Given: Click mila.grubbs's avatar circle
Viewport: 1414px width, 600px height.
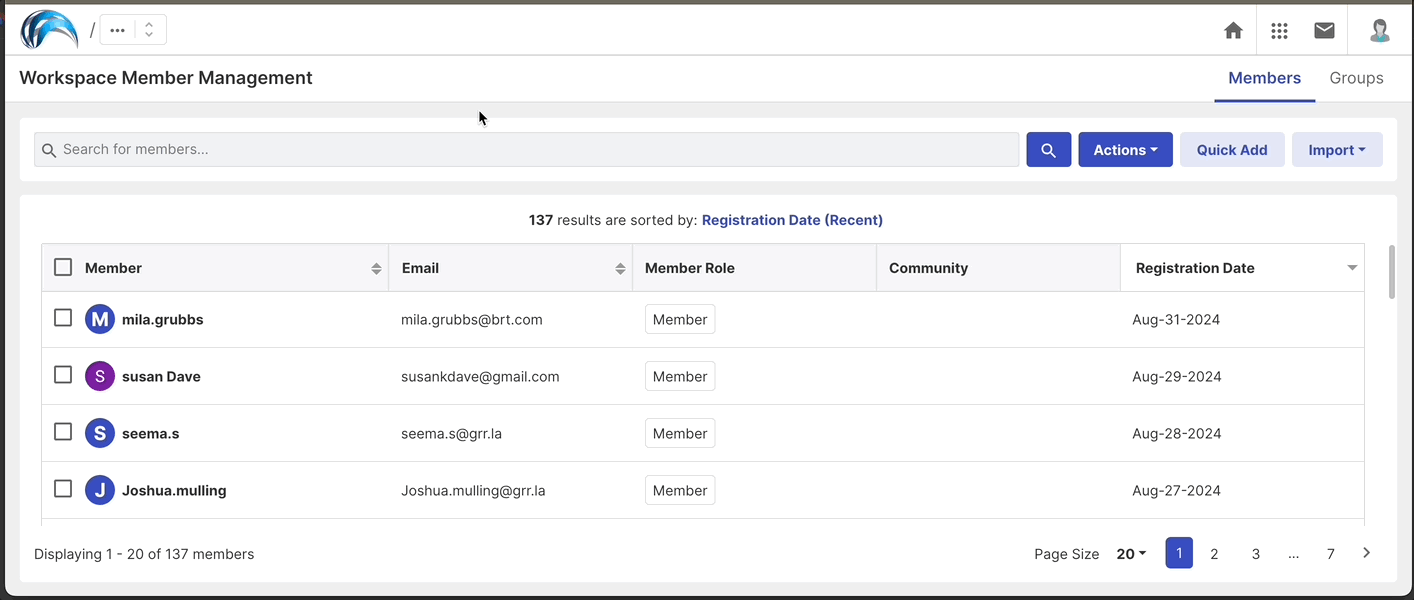Looking at the screenshot, I should tap(100, 318).
